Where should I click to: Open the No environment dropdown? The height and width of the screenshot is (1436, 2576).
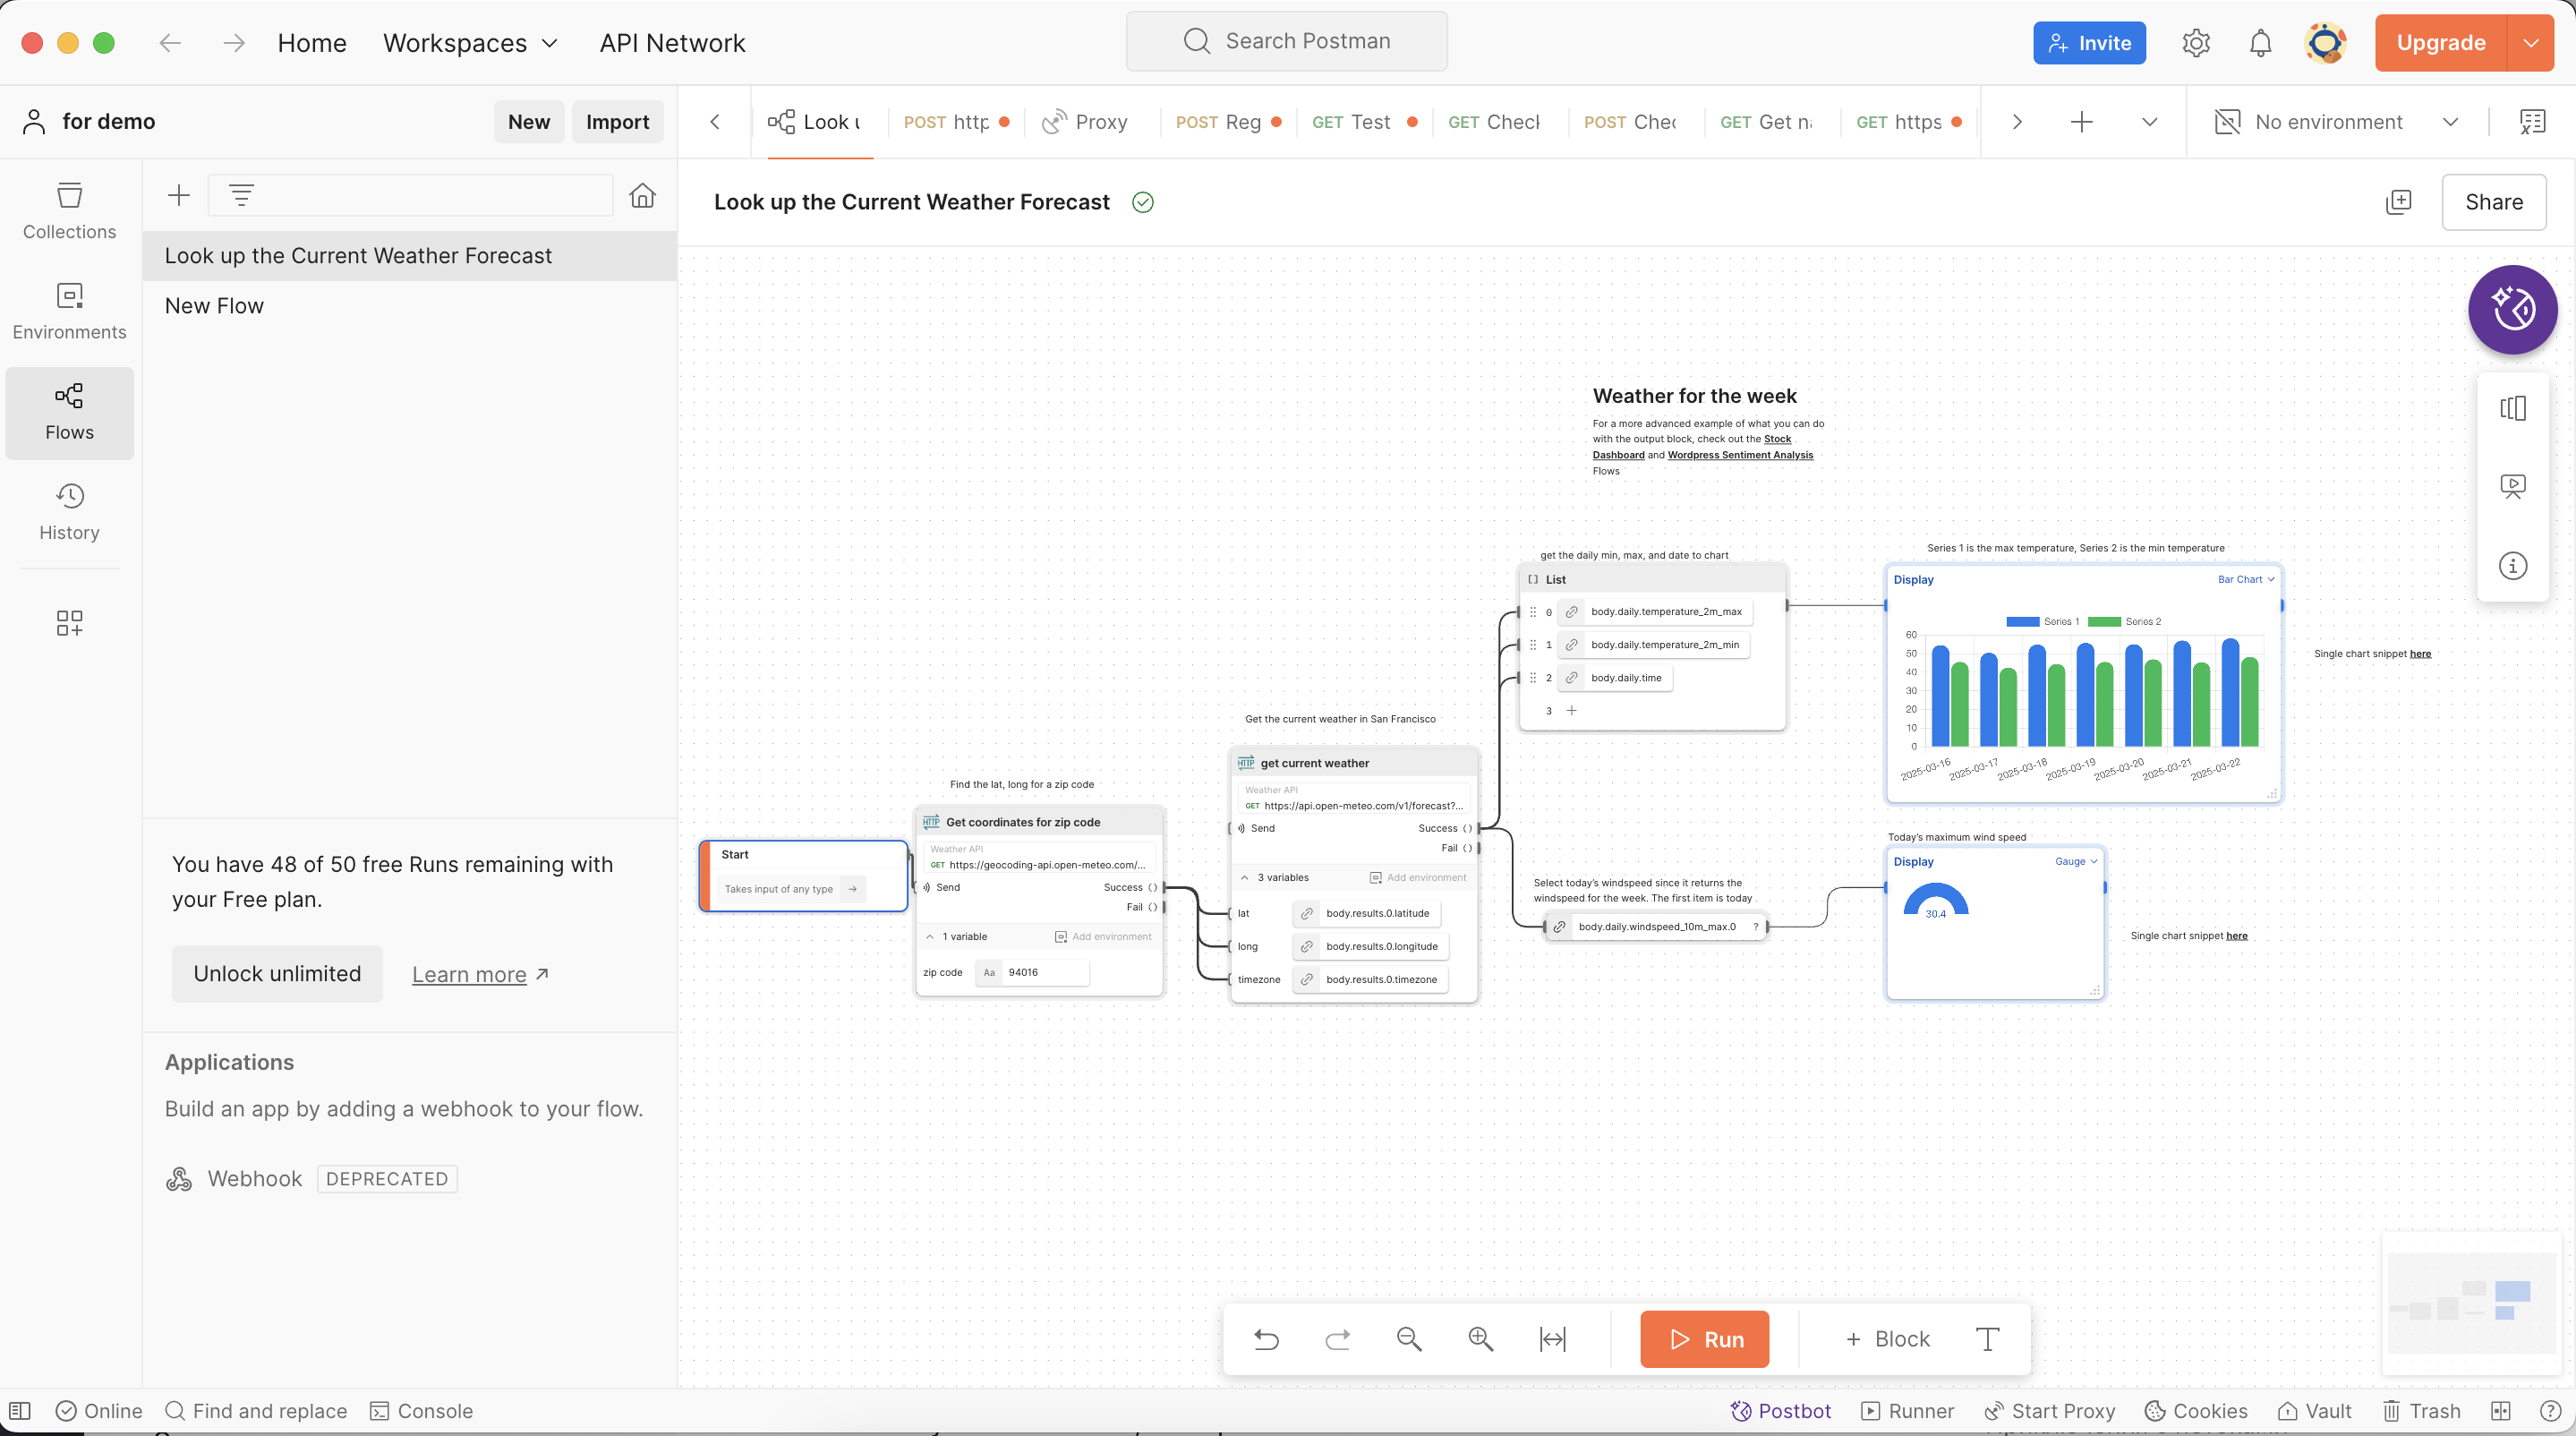point(2336,122)
